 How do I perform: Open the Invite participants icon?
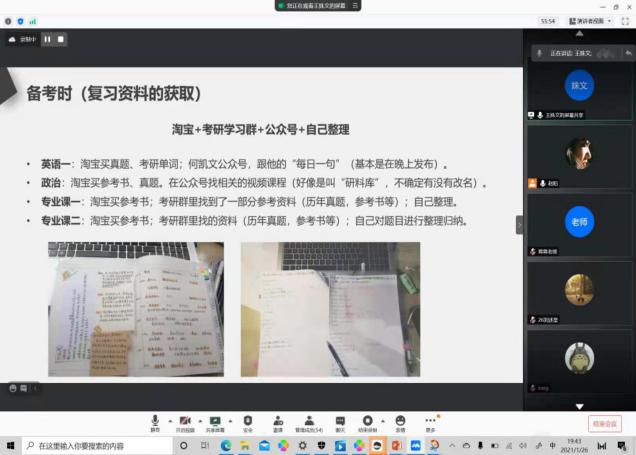(277, 422)
